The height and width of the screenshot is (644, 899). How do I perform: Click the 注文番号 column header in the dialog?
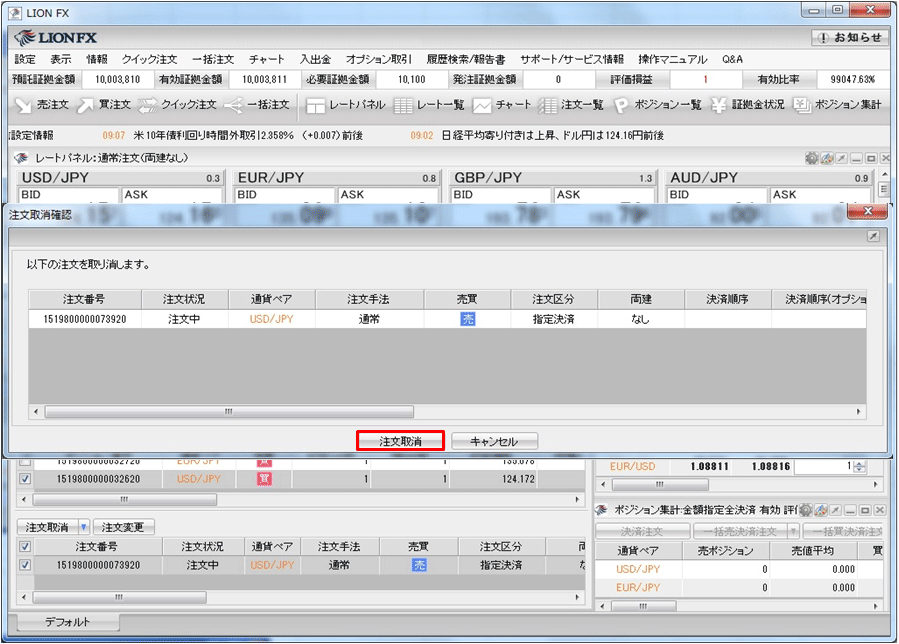tap(85, 299)
